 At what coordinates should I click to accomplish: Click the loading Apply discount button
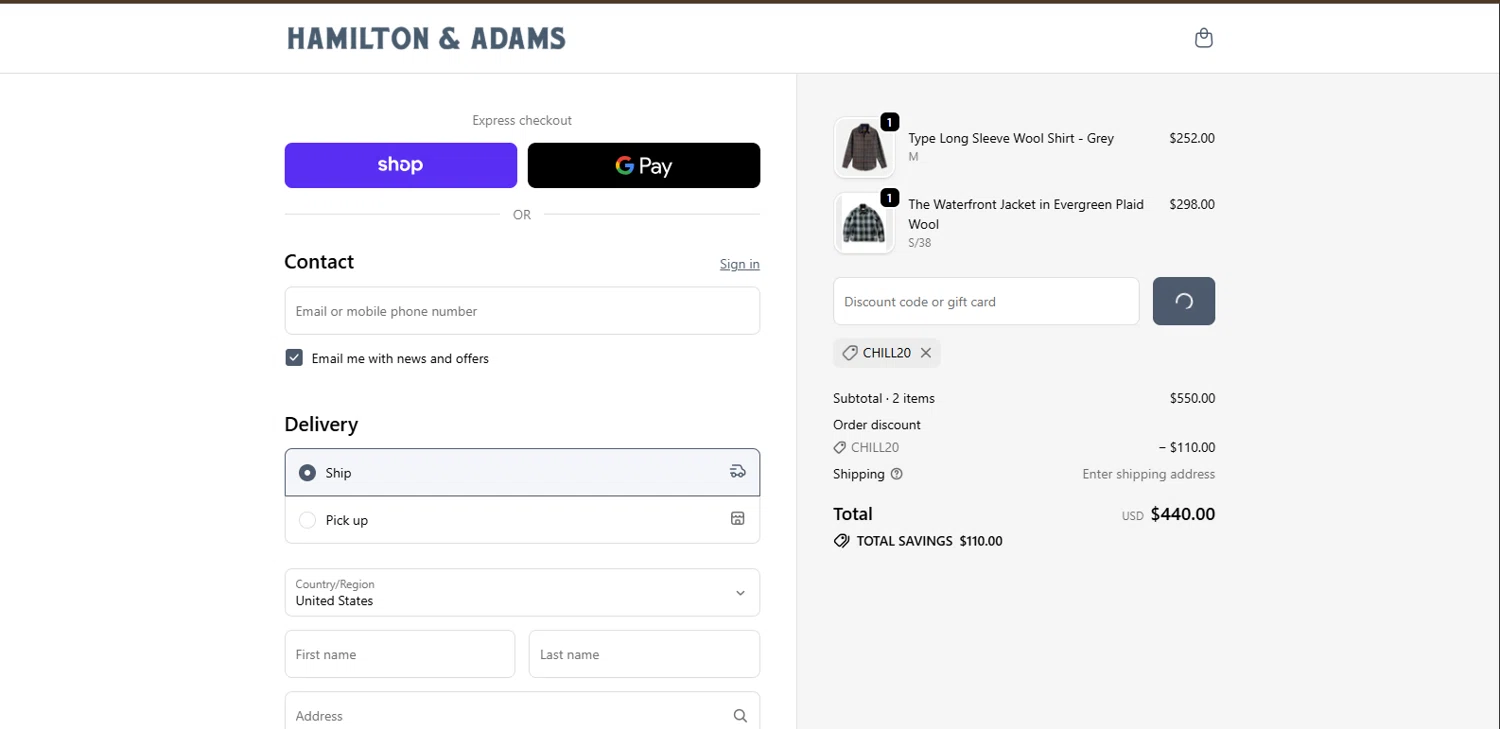pos(1184,301)
